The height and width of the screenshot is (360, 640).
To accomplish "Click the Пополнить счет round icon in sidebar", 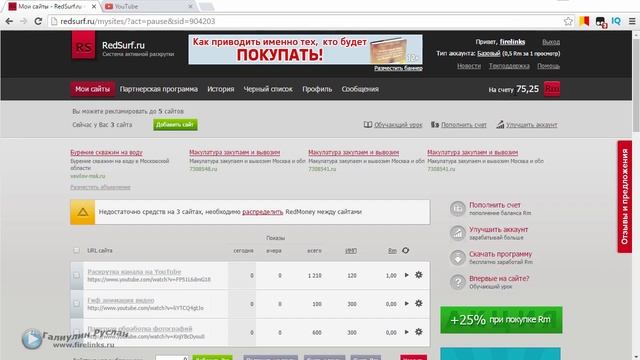I will (458, 209).
